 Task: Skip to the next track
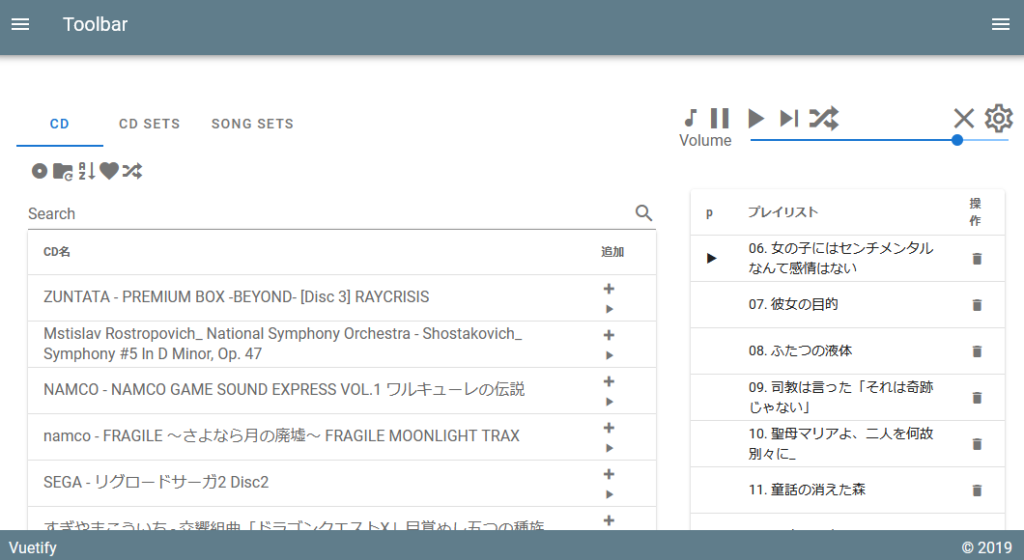point(789,119)
